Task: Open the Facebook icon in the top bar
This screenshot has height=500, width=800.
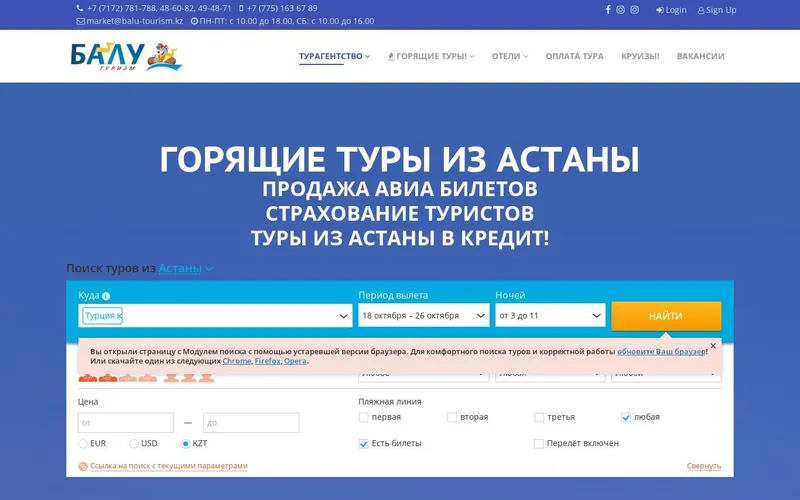Action: (x=608, y=9)
